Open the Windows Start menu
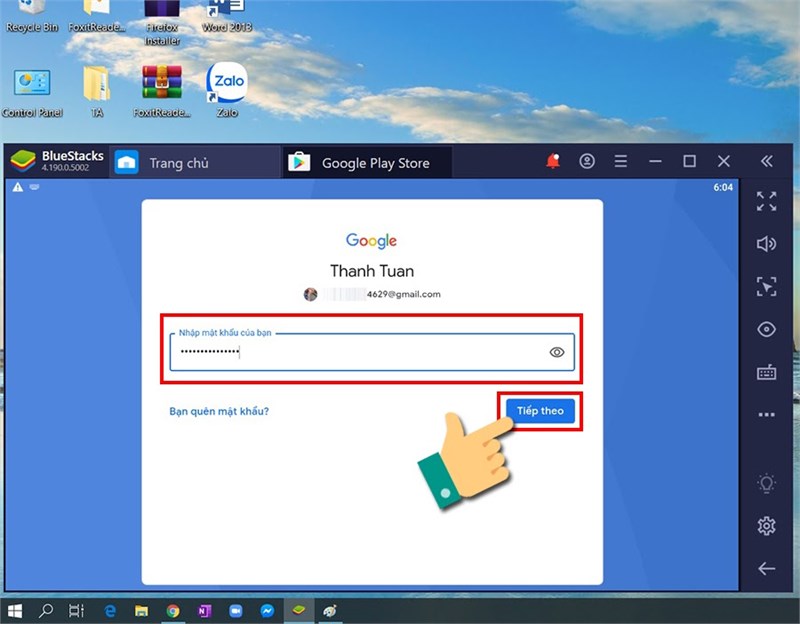This screenshot has height=624, width=800. click(x=15, y=611)
